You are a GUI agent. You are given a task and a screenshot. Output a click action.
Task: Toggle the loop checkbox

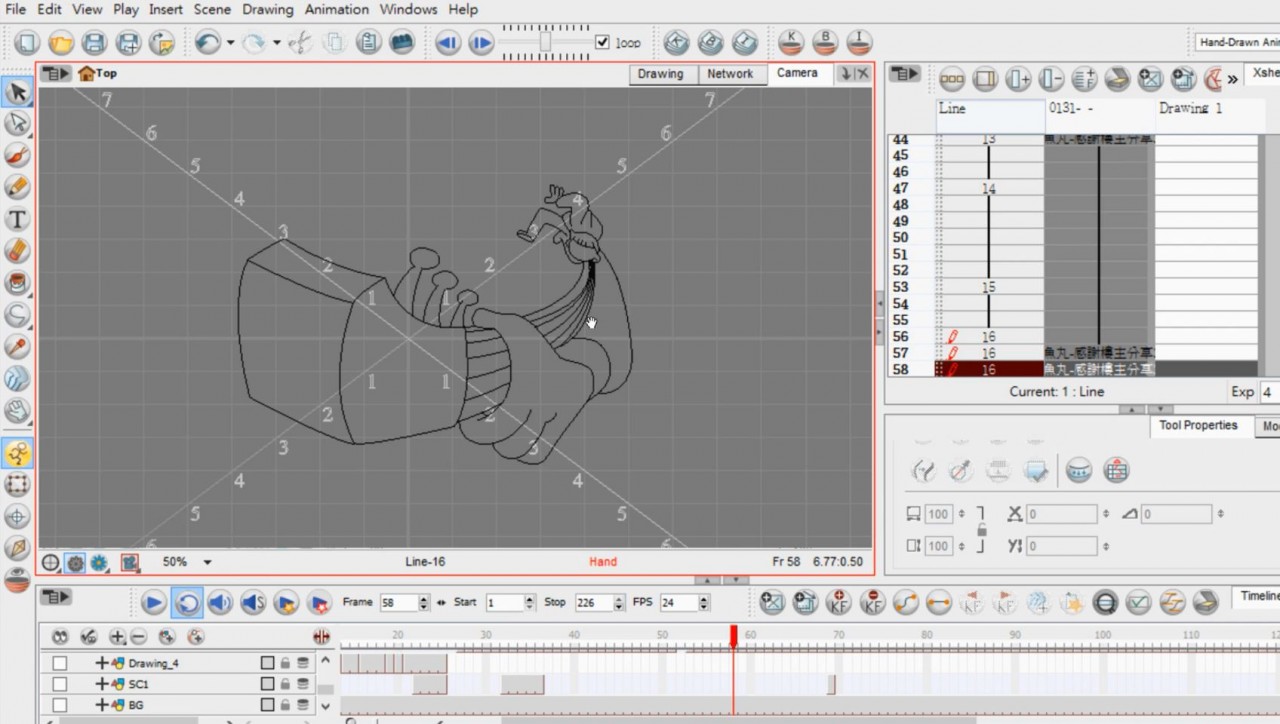(602, 42)
